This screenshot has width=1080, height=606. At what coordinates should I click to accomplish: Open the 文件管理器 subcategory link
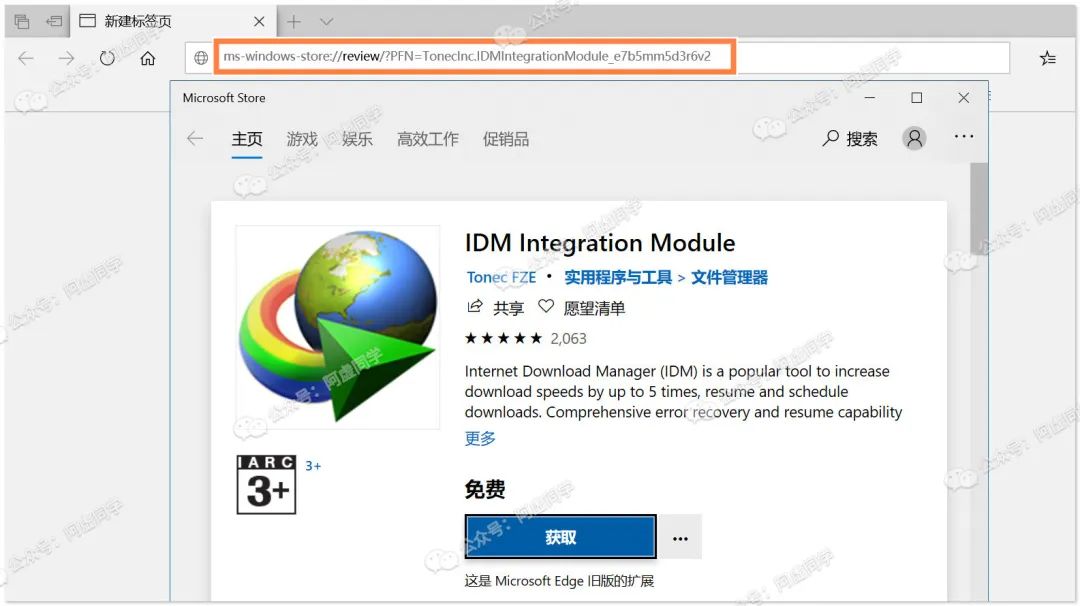pos(729,278)
